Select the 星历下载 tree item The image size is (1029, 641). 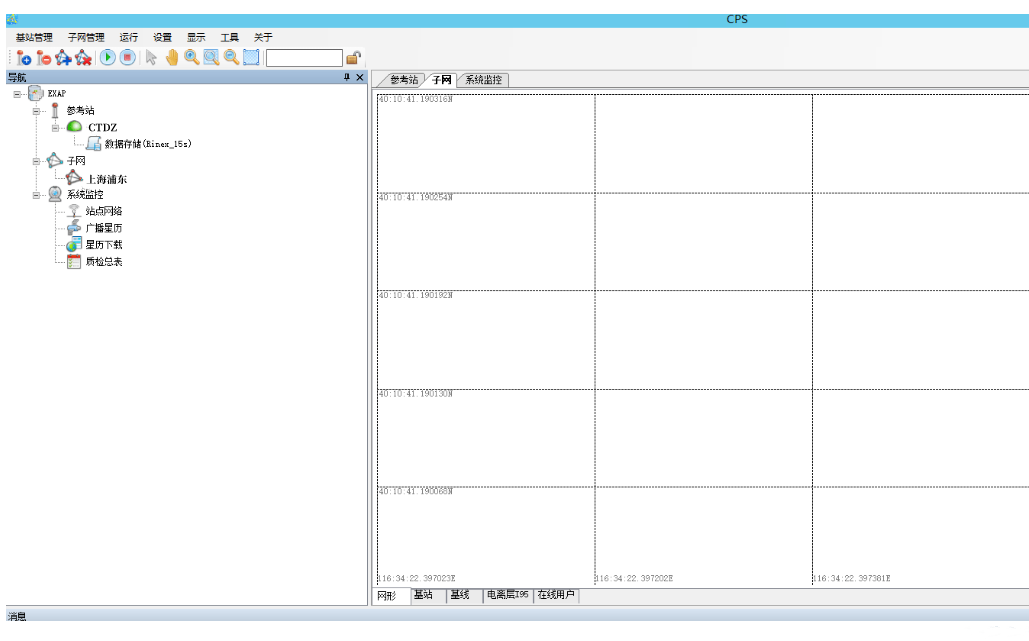[x=104, y=245]
